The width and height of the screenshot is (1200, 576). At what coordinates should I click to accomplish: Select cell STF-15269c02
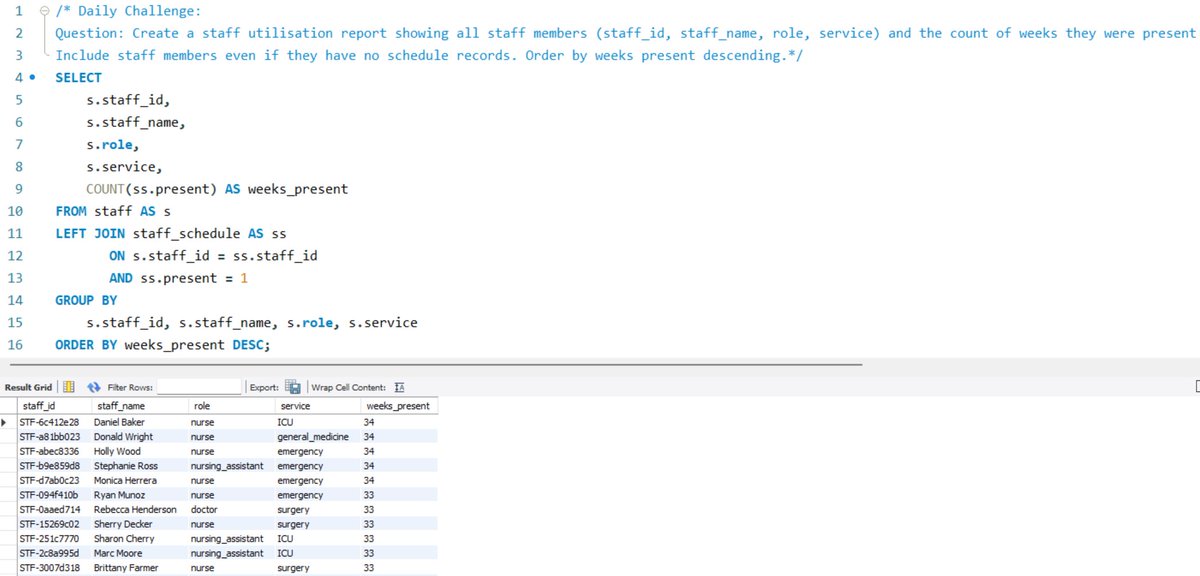click(54, 524)
